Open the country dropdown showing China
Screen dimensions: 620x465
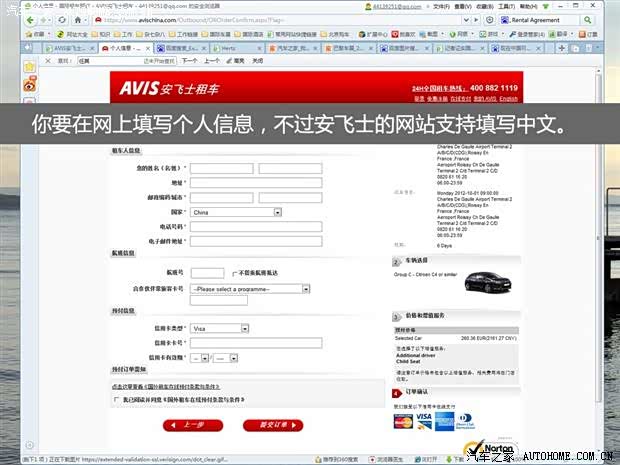(237, 212)
